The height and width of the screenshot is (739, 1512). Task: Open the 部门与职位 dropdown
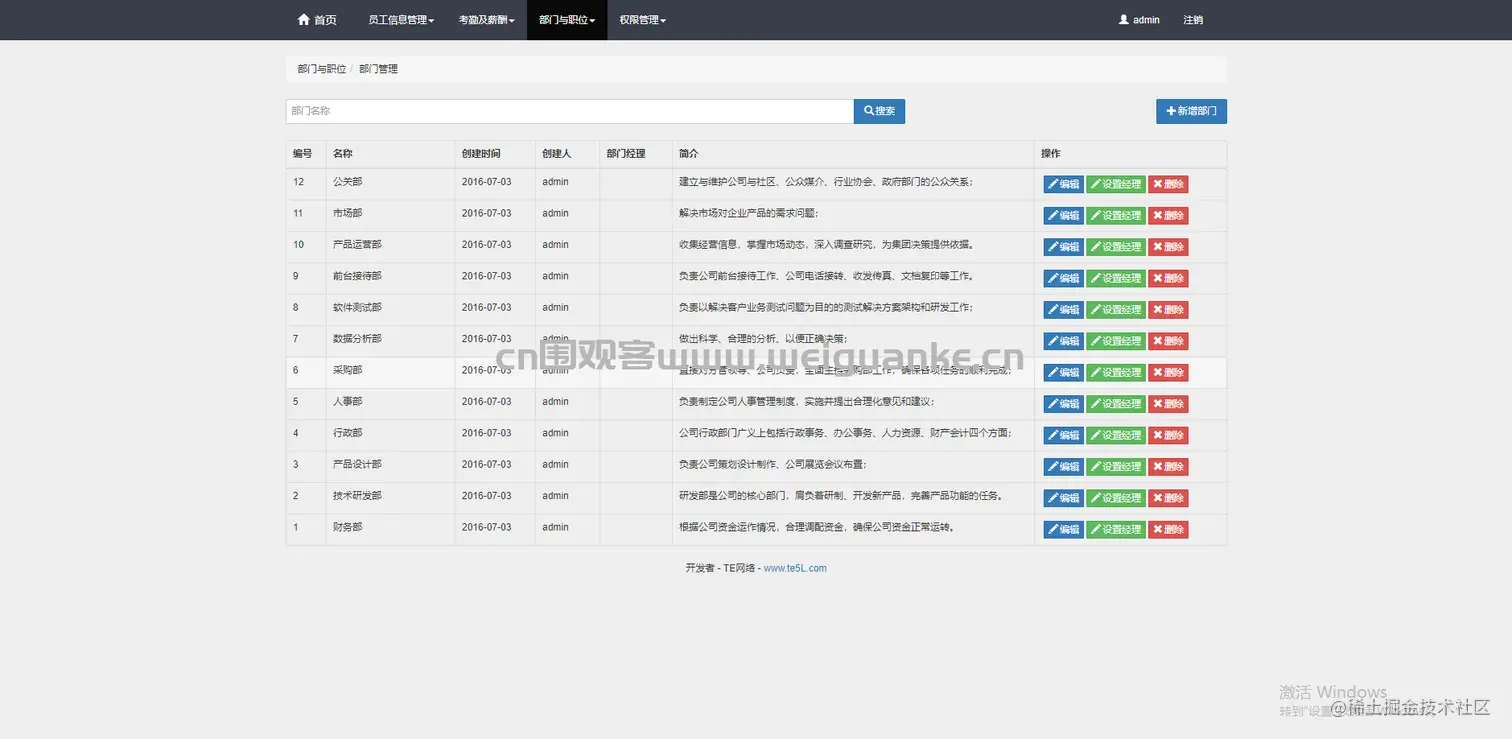click(567, 20)
